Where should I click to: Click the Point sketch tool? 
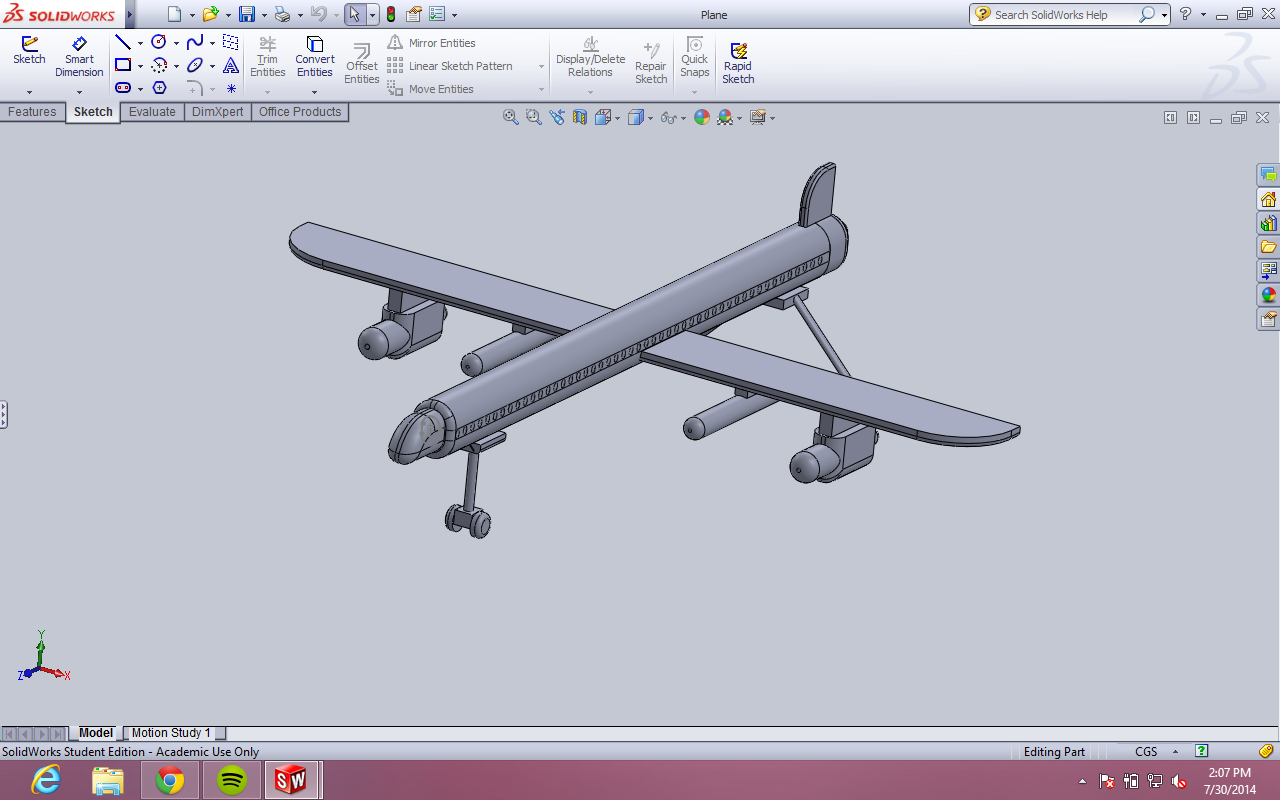(x=231, y=88)
